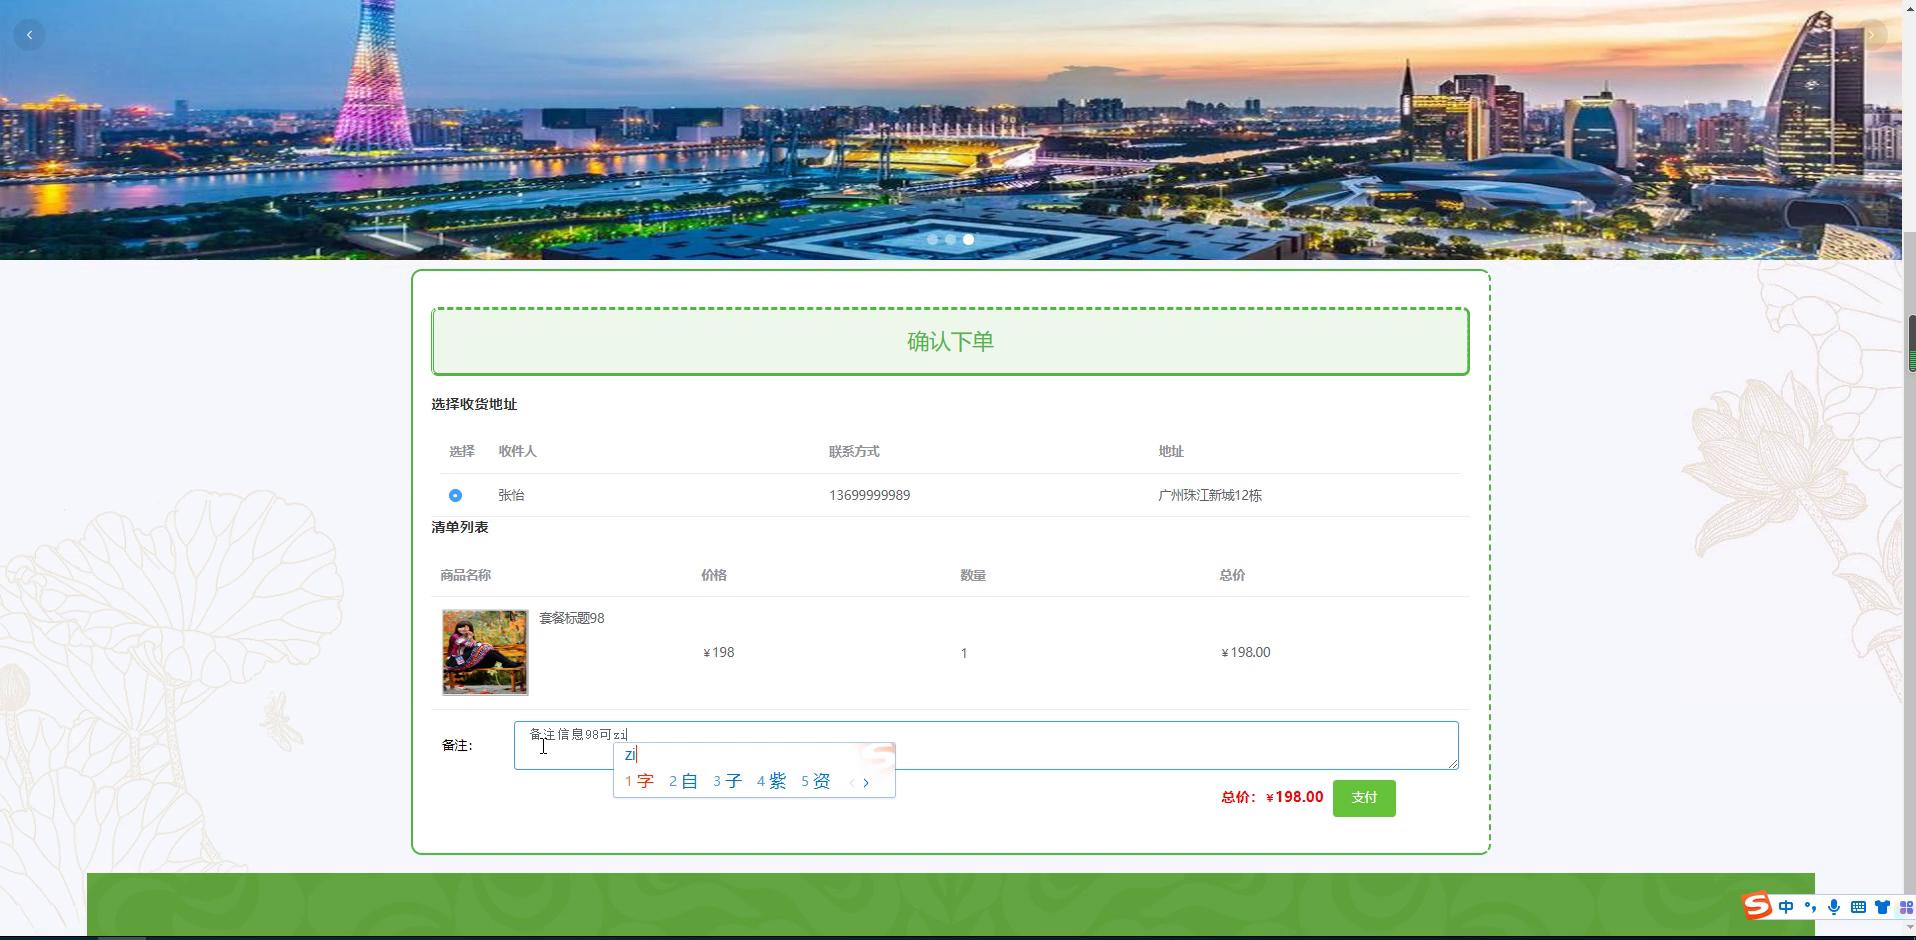The height and width of the screenshot is (940, 1916).
Task: Click the 联系方式 column header
Action: click(x=854, y=451)
